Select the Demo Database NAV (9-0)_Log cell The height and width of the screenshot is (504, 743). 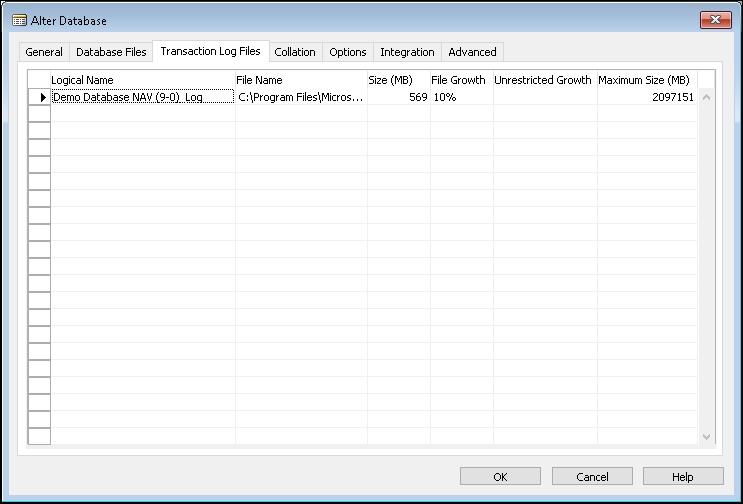tap(143, 97)
